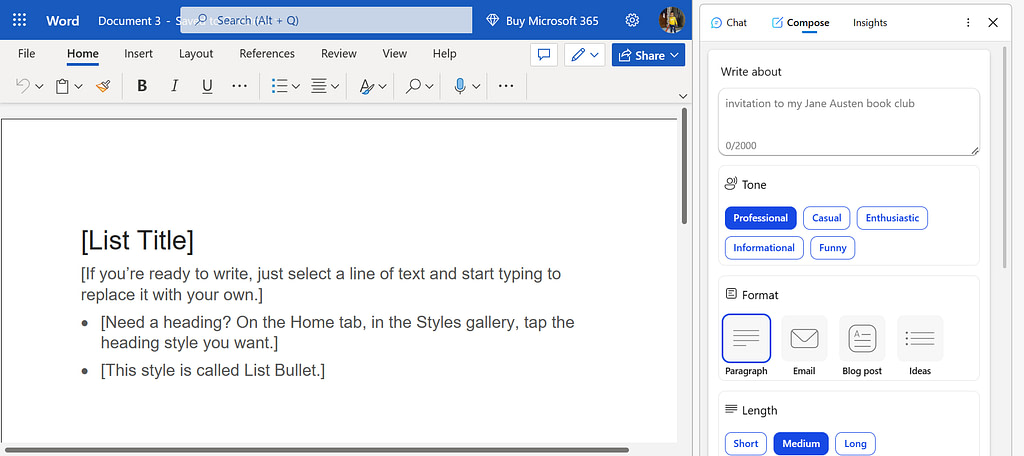Switch to the Review tab
Image resolution: width=1024 pixels, height=456 pixels.
[x=339, y=54]
